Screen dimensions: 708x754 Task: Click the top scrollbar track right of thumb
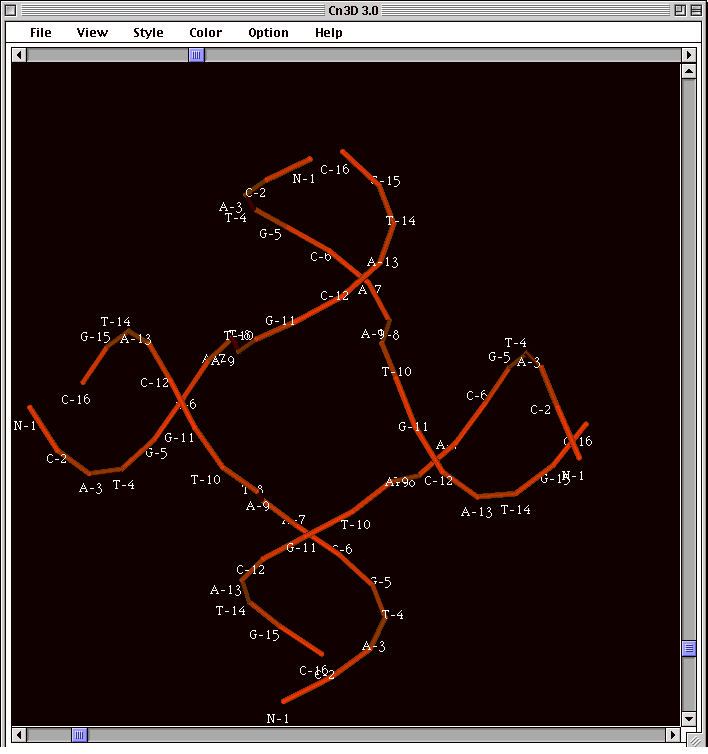pos(442,55)
